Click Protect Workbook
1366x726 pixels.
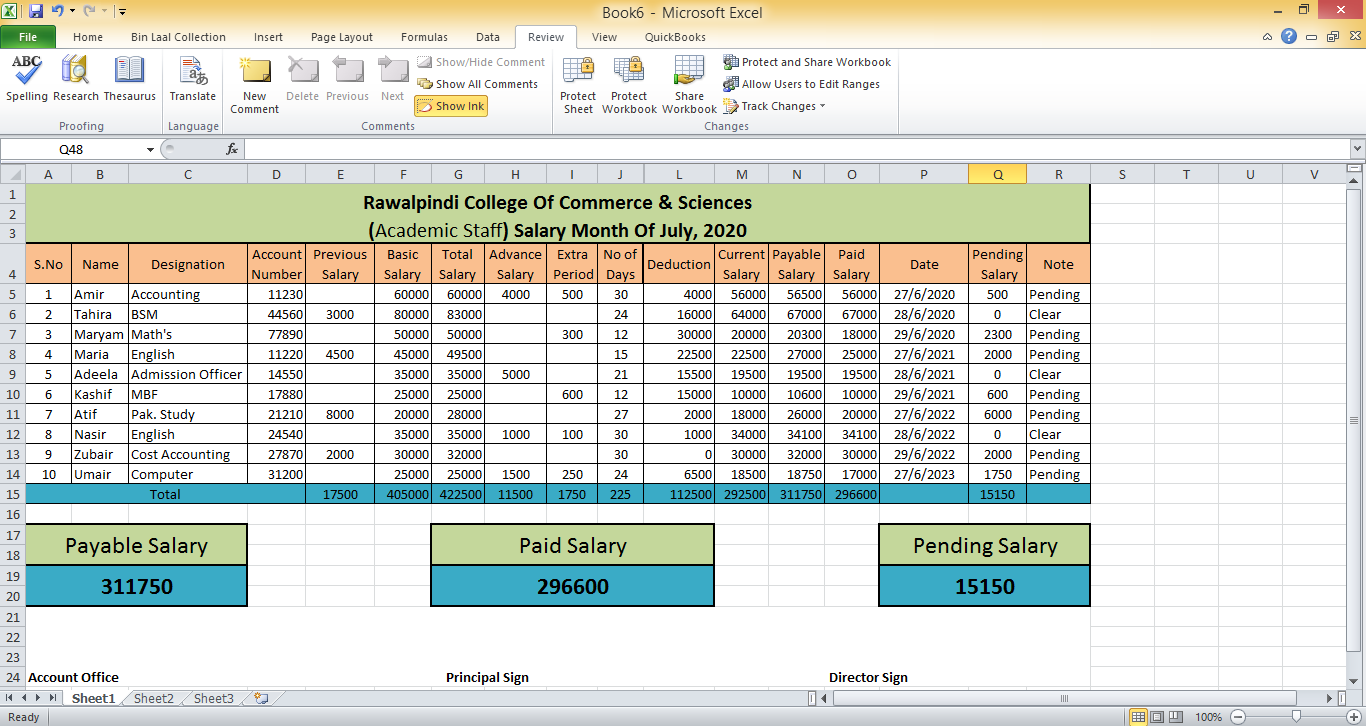coord(629,84)
